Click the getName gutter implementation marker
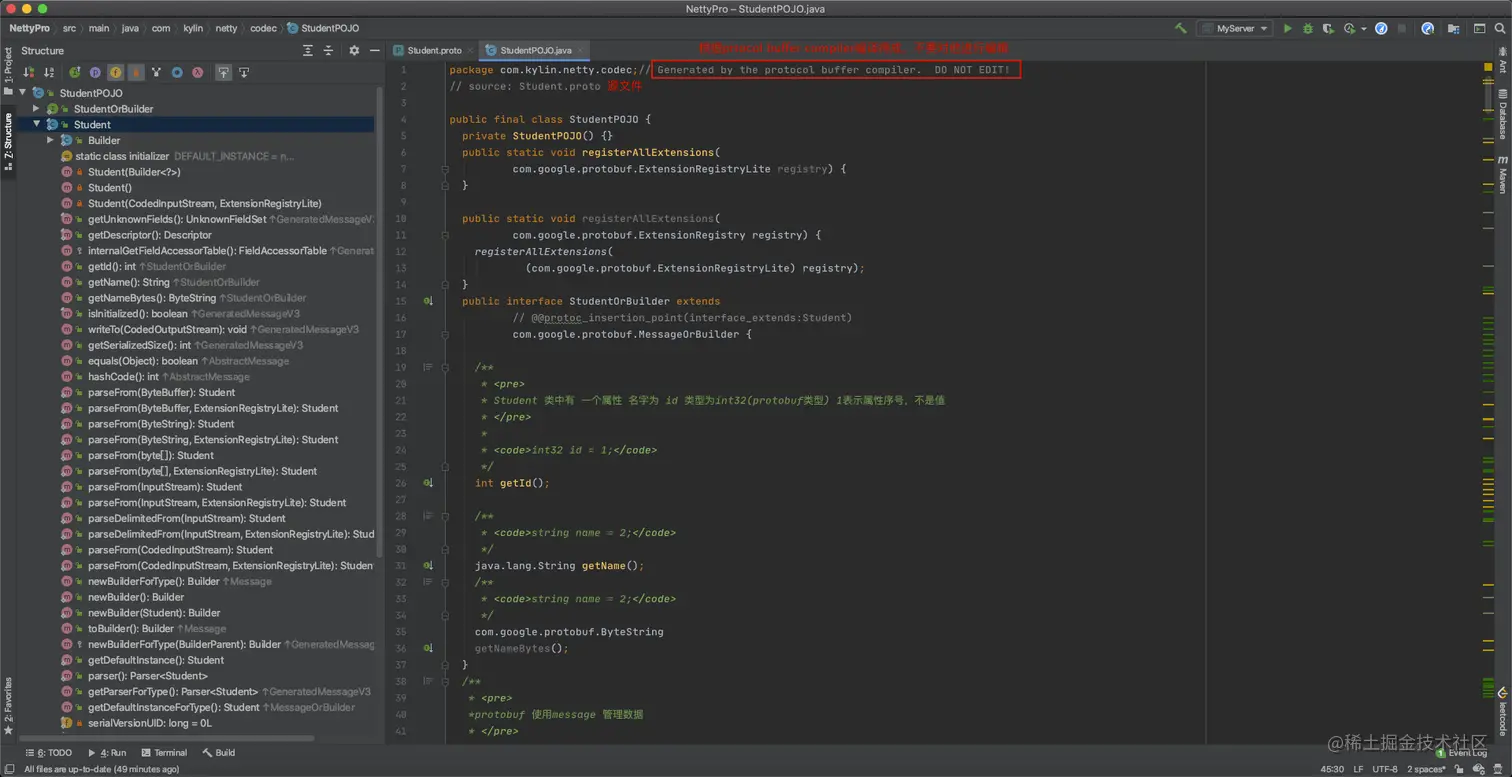Viewport: 1512px width, 777px height. coord(428,566)
